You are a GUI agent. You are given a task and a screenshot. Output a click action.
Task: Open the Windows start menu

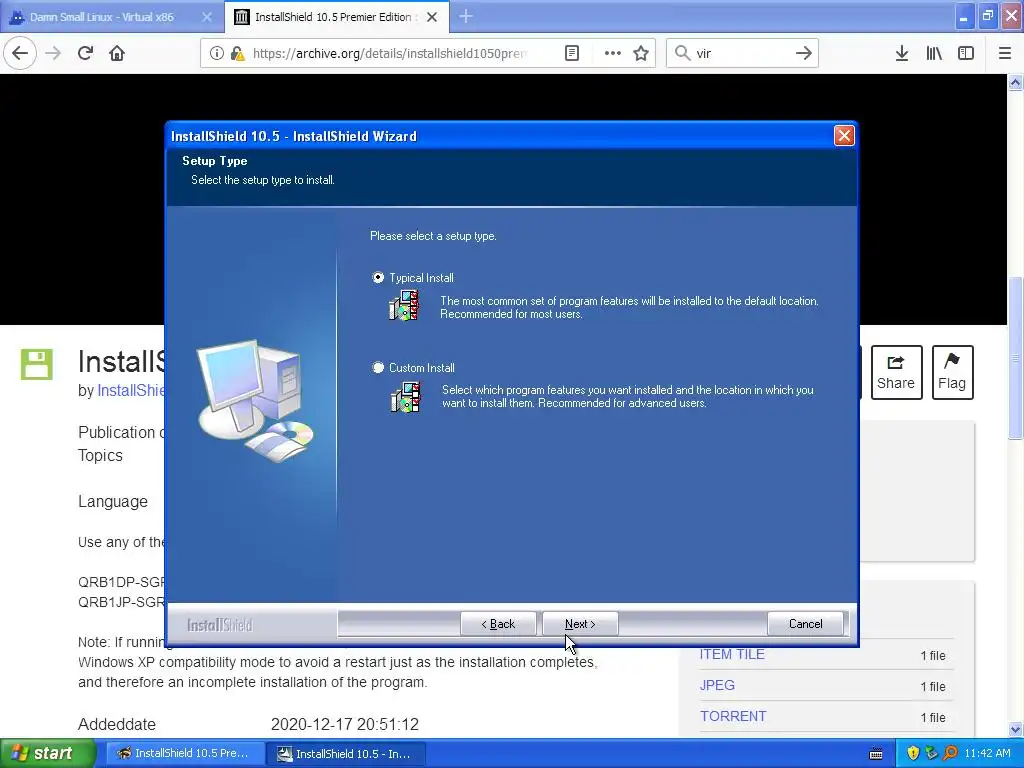(47, 753)
